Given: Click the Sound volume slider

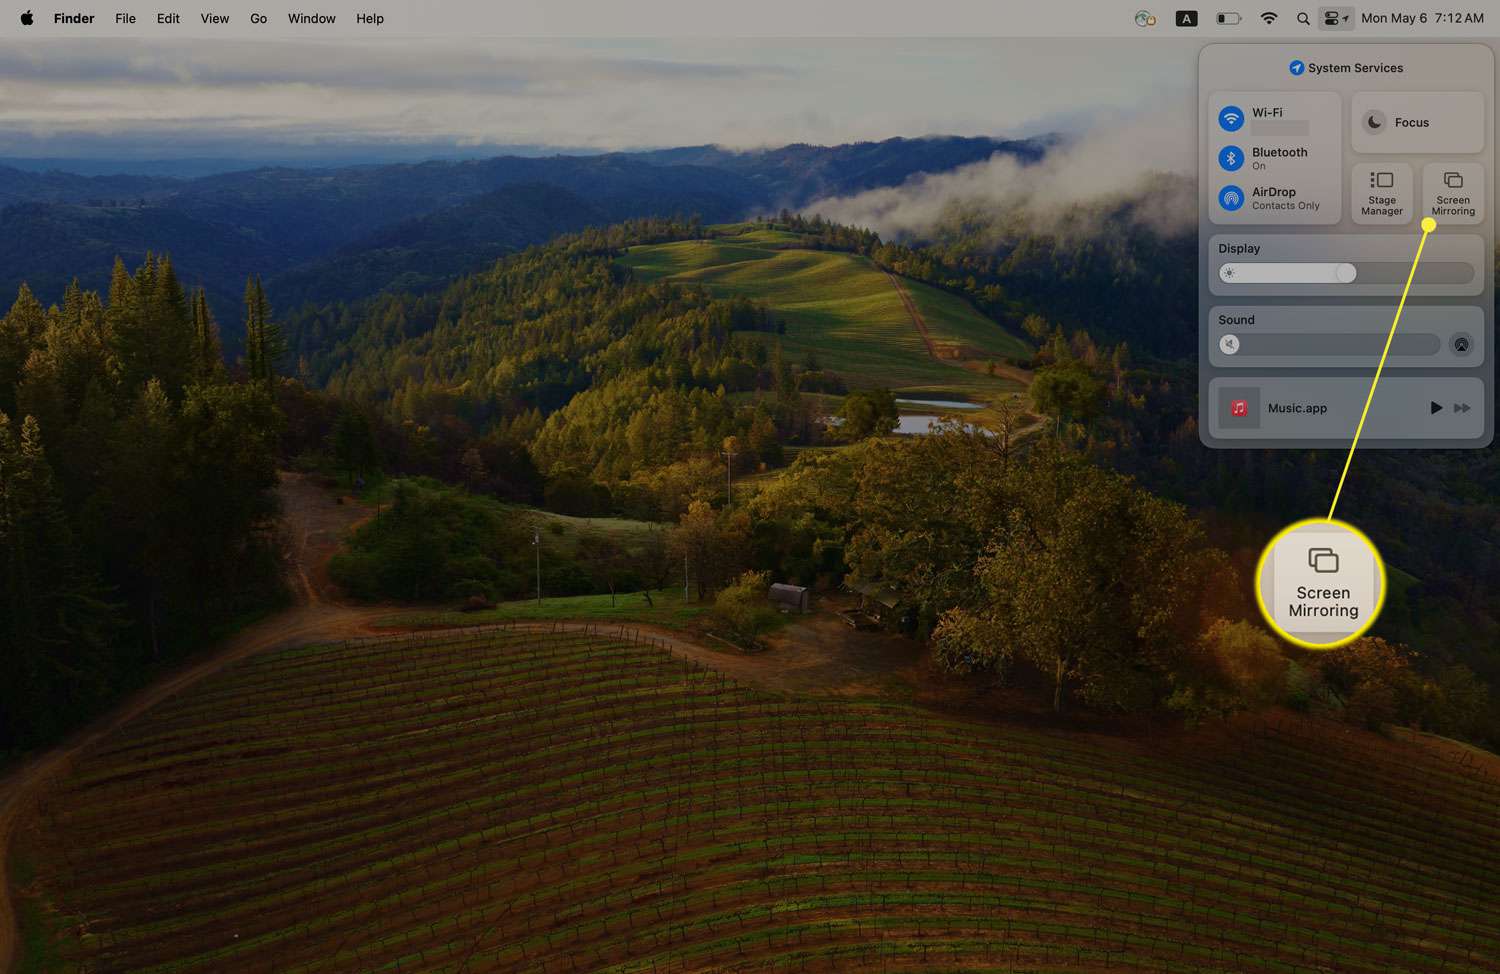Looking at the screenshot, I should coord(1329,345).
